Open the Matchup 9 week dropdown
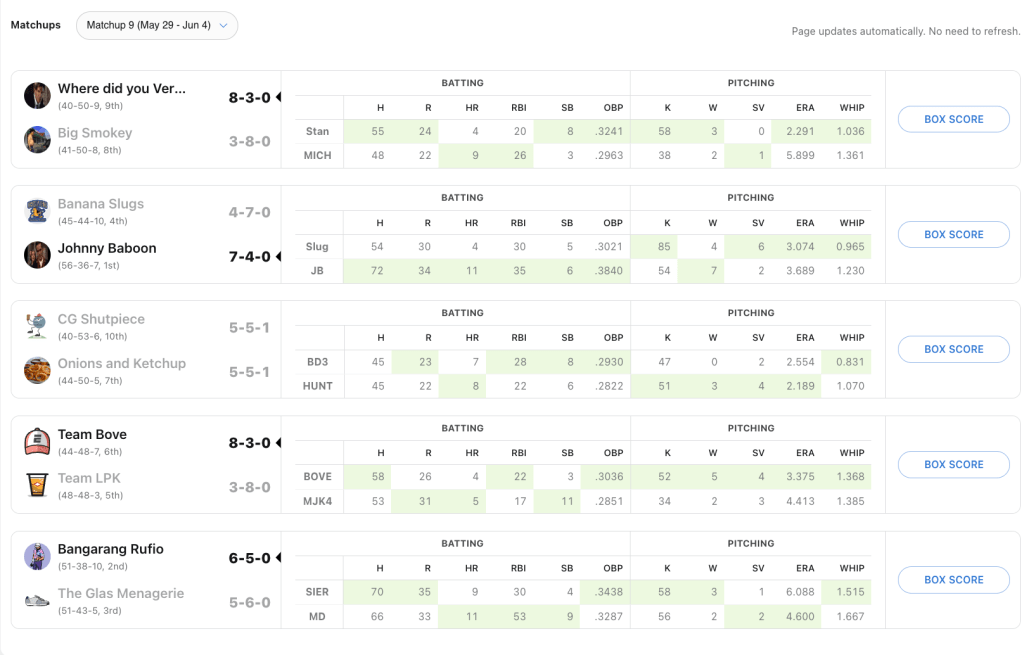1024x655 pixels. point(157,25)
